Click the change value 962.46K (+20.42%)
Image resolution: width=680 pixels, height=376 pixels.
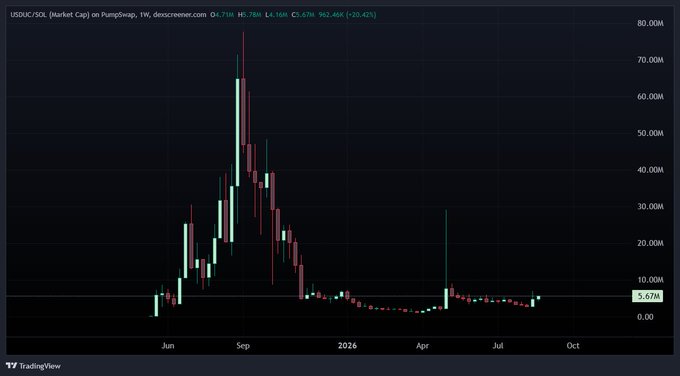click(347, 15)
